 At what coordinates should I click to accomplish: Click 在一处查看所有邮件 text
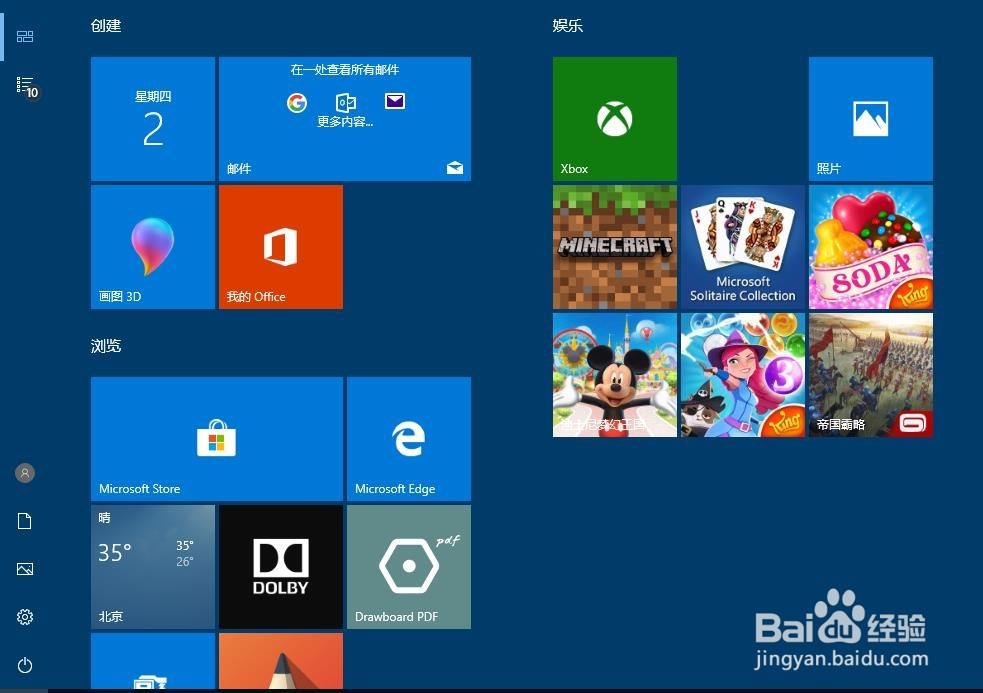click(x=345, y=70)
